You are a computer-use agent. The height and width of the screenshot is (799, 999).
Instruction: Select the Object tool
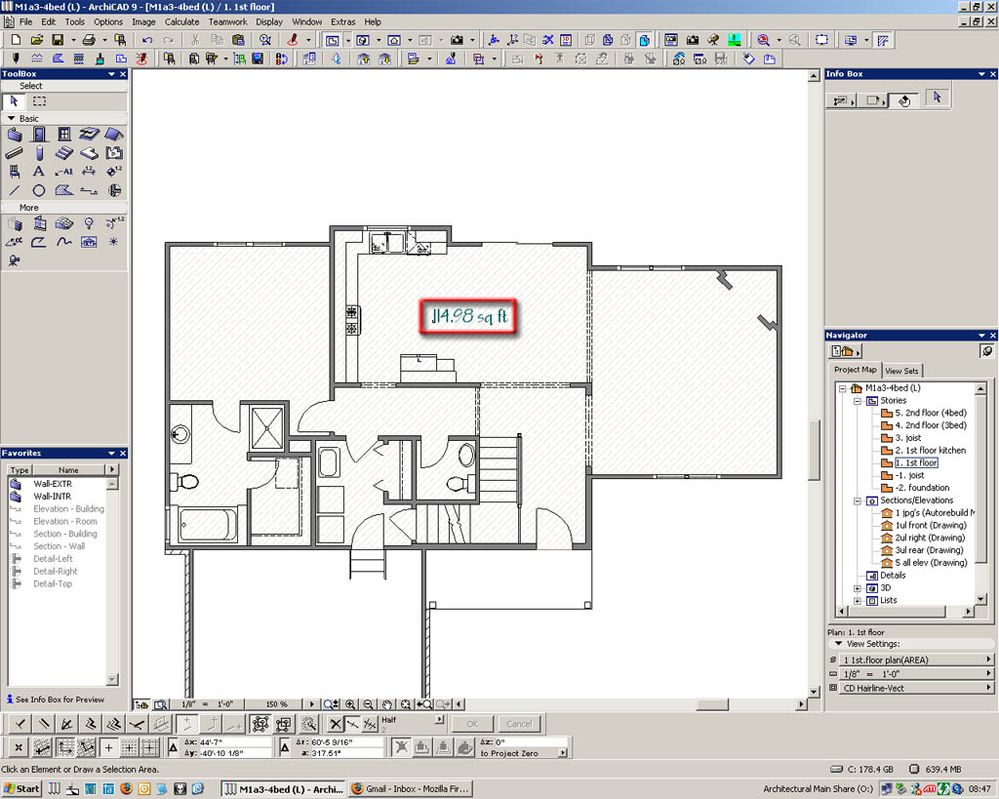click(x=14, y=171)
